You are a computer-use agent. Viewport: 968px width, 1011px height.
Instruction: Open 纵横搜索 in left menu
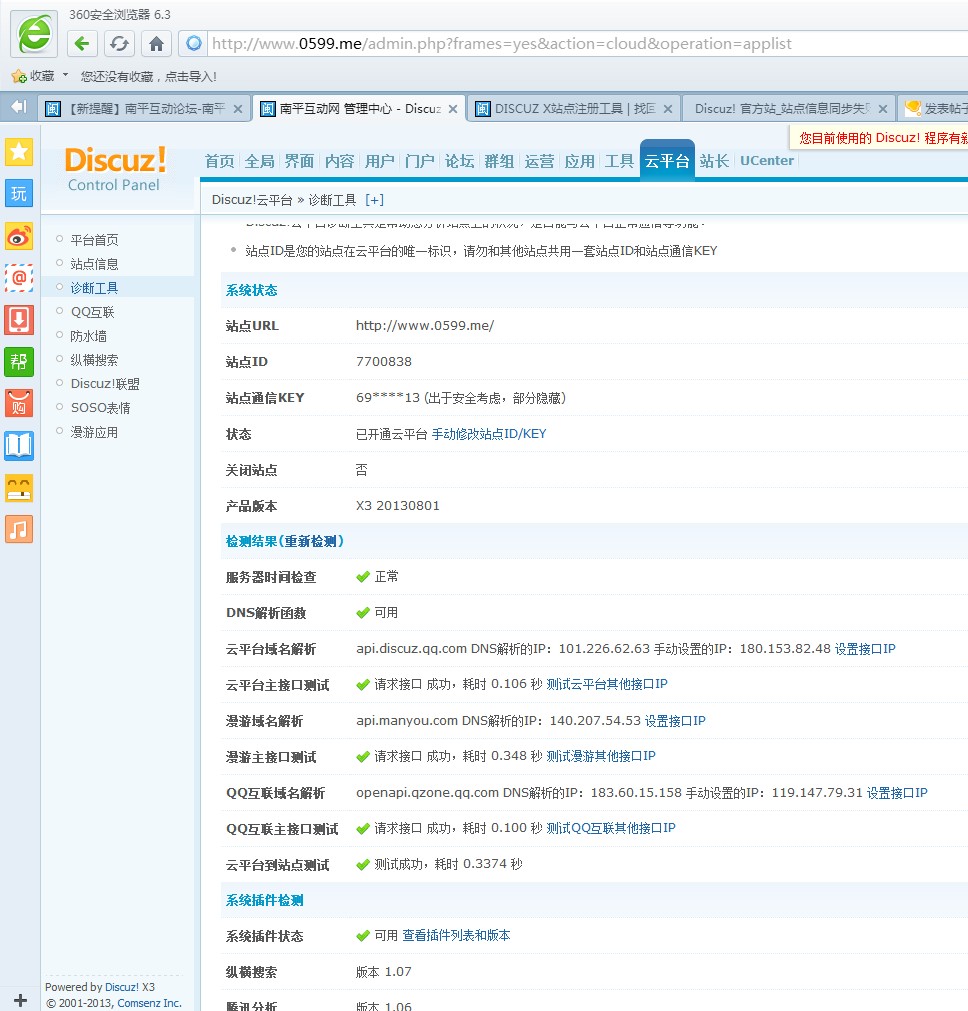click(x=94, y=360)
